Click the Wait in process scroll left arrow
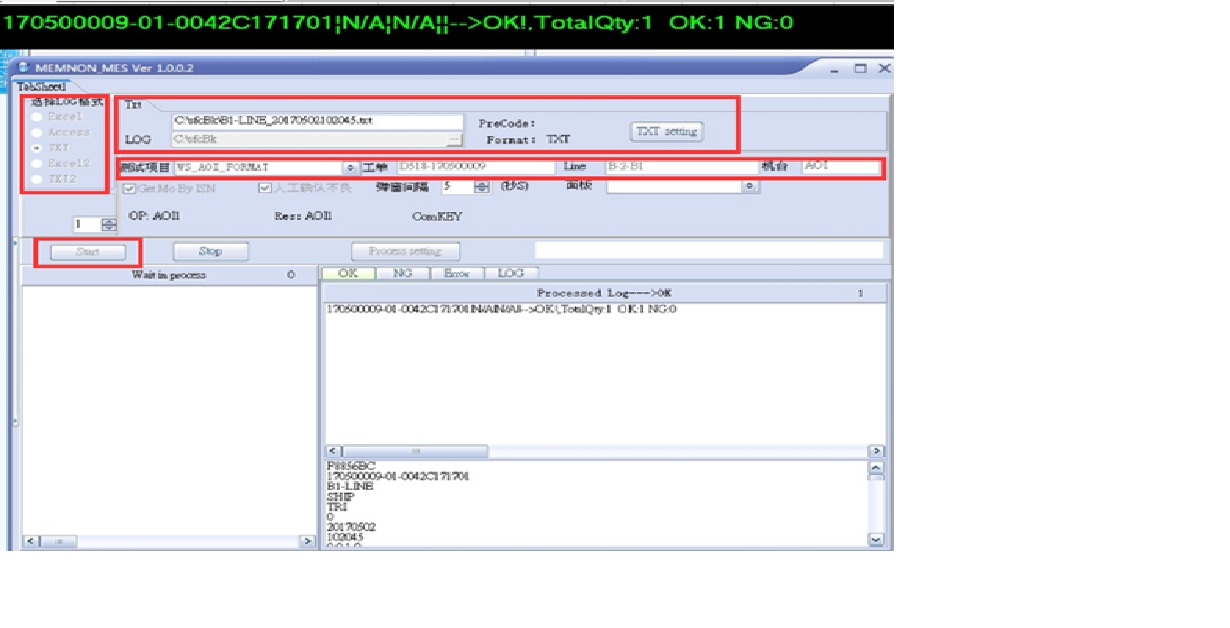 pyautogui.click(x=29, y=541)
